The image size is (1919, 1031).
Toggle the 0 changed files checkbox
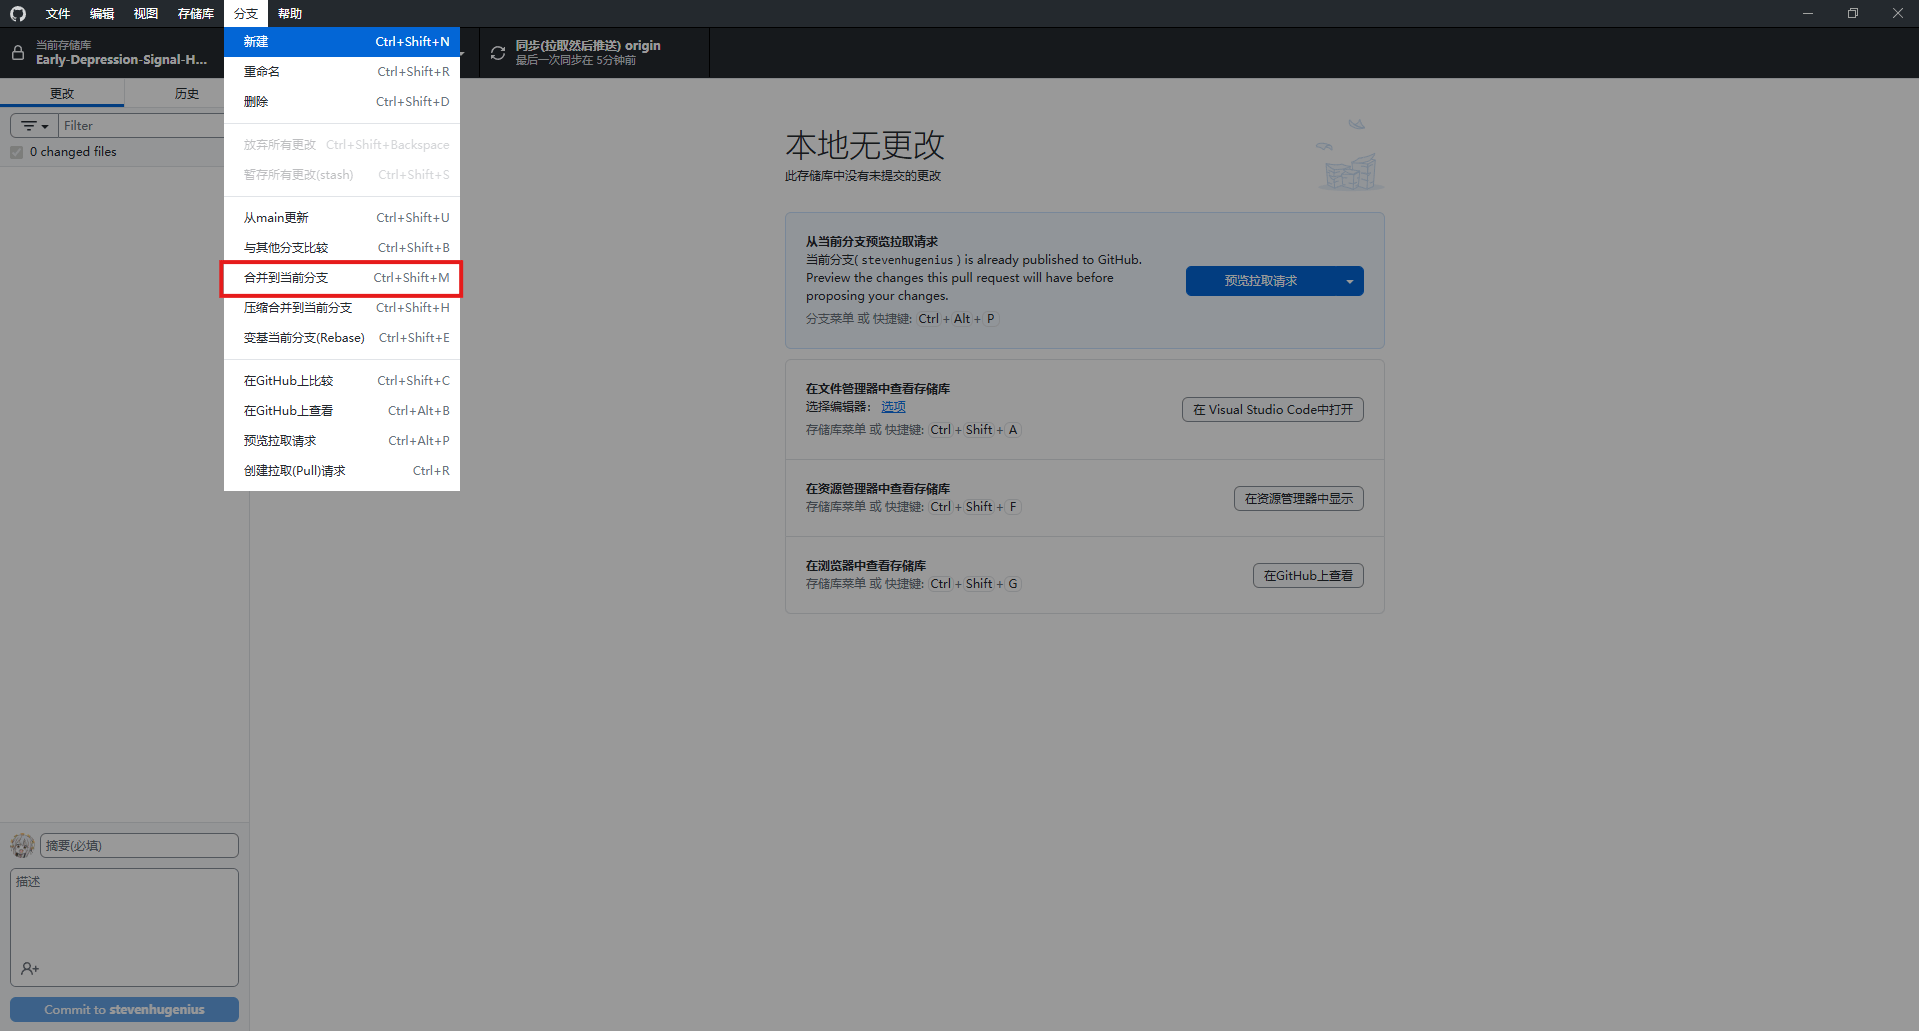tap(17, 152)
